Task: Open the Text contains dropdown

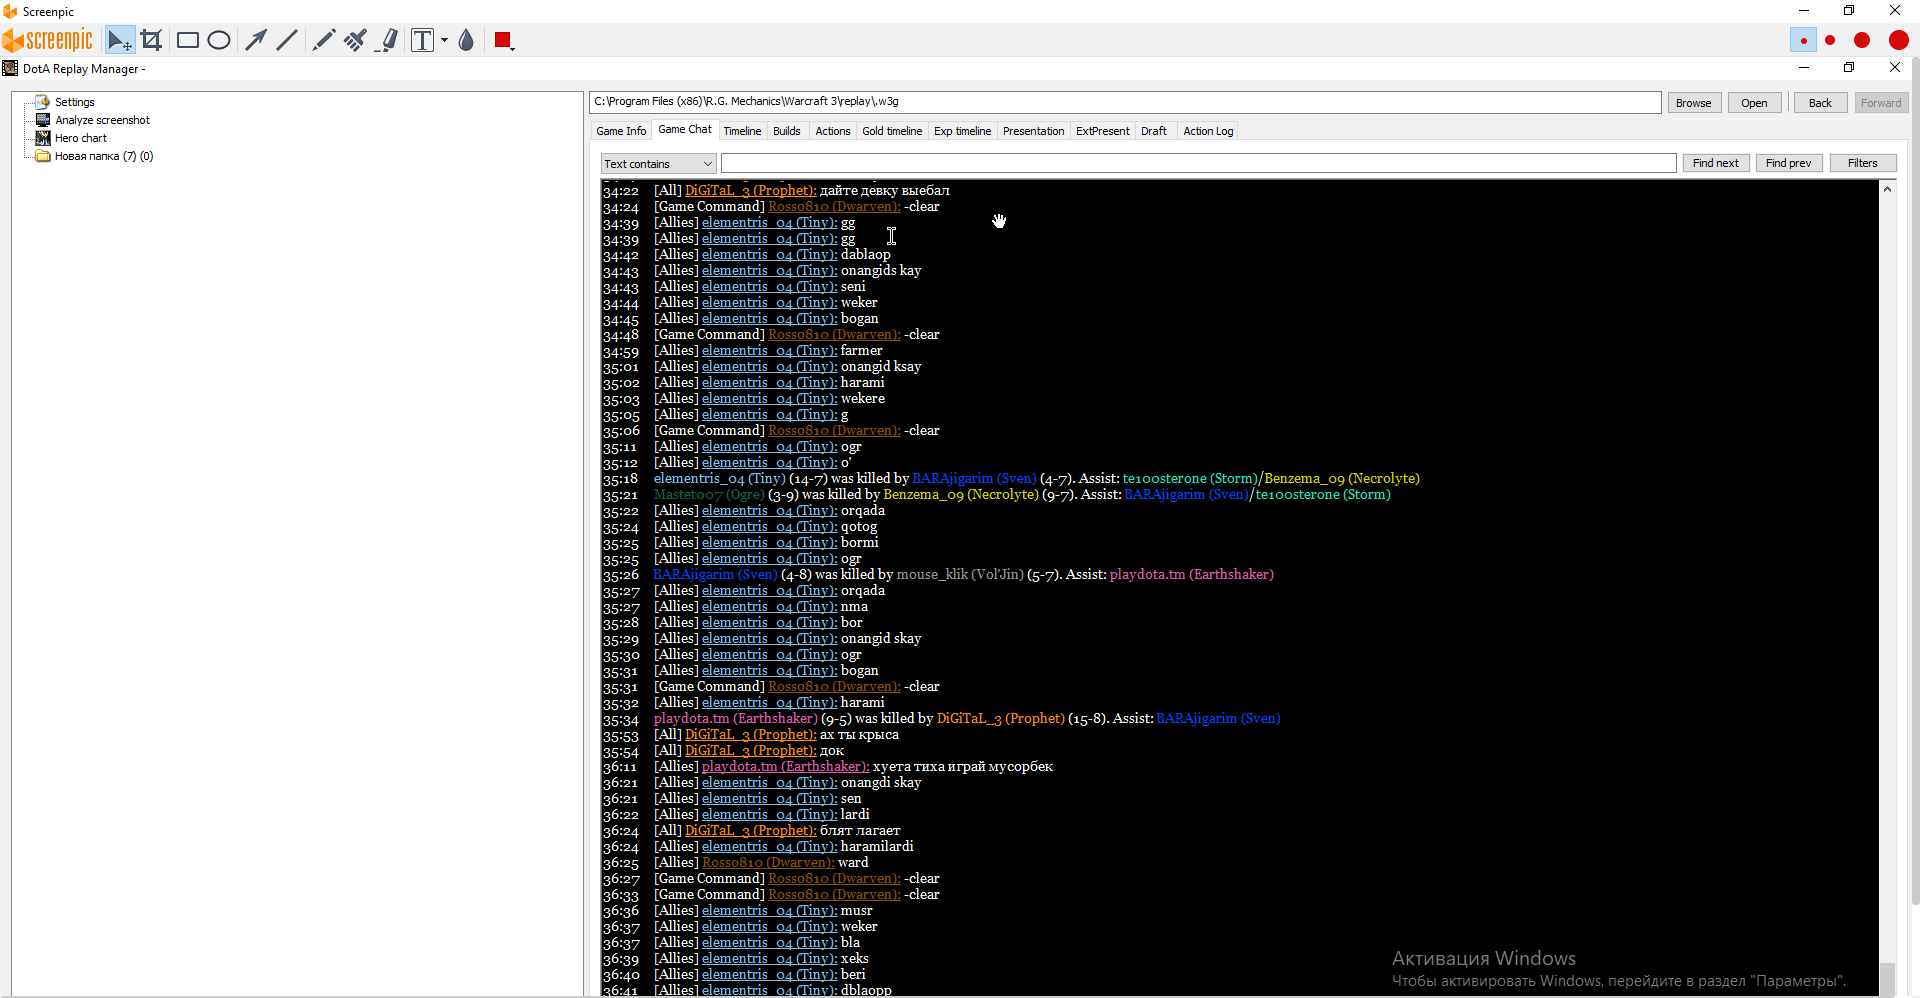Action: [x=658, y=164]
